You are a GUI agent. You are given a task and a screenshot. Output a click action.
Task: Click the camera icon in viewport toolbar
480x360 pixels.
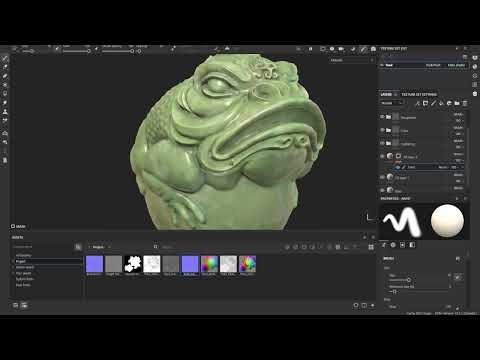pyautogui.click(x=373, y=49)
